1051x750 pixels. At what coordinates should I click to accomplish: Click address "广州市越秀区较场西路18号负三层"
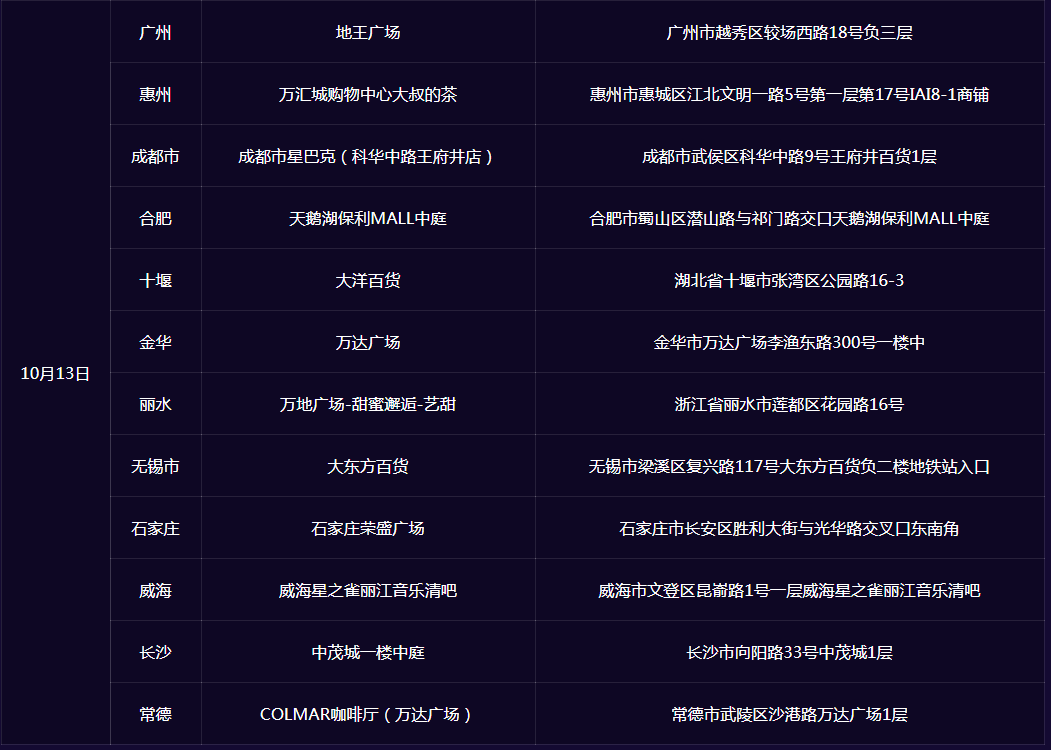click(790, 32)
